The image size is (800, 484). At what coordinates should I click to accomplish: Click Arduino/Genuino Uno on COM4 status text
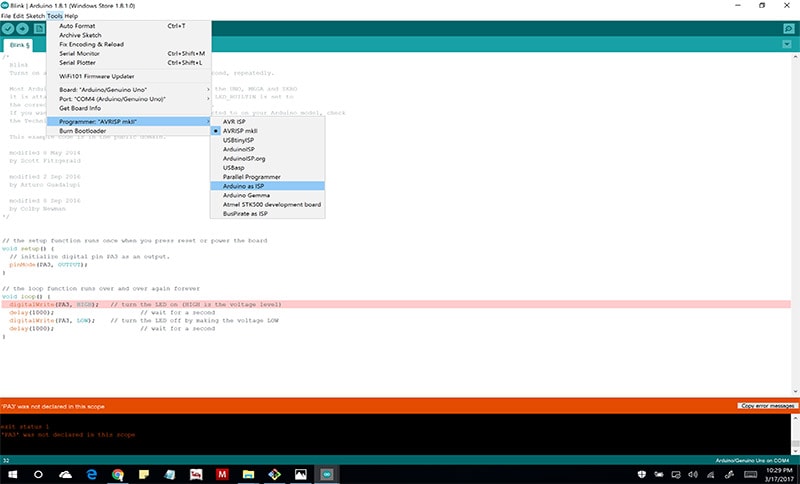click(752, 460)
